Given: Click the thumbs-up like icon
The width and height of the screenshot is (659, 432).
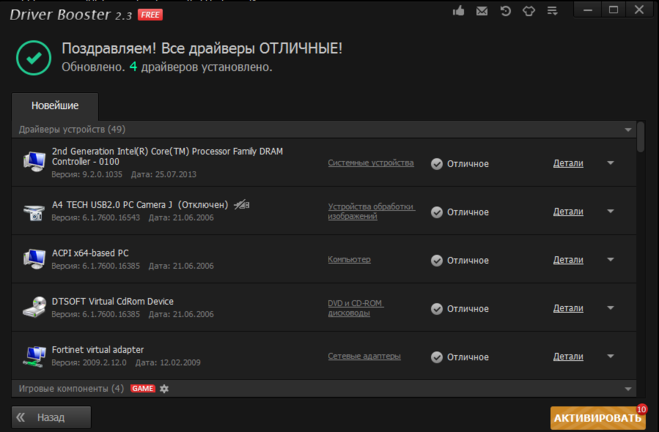Looking at the screenshot, I should [x=459, y=11].
